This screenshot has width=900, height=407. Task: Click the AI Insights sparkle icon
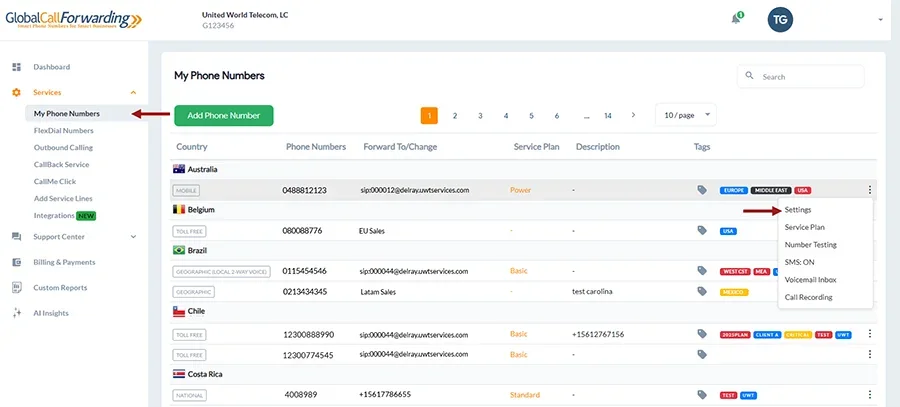coord(16,313)
